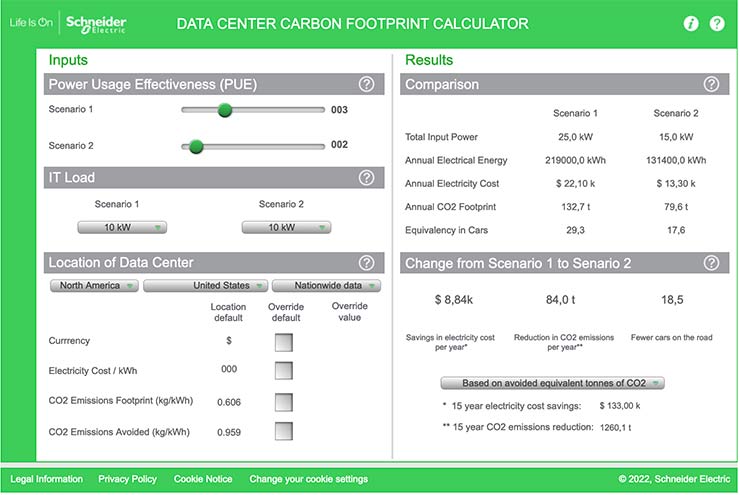Click help icon for Change from Scenario section
Viewport: 740px width, 495px height.
(x=711, y=264)
